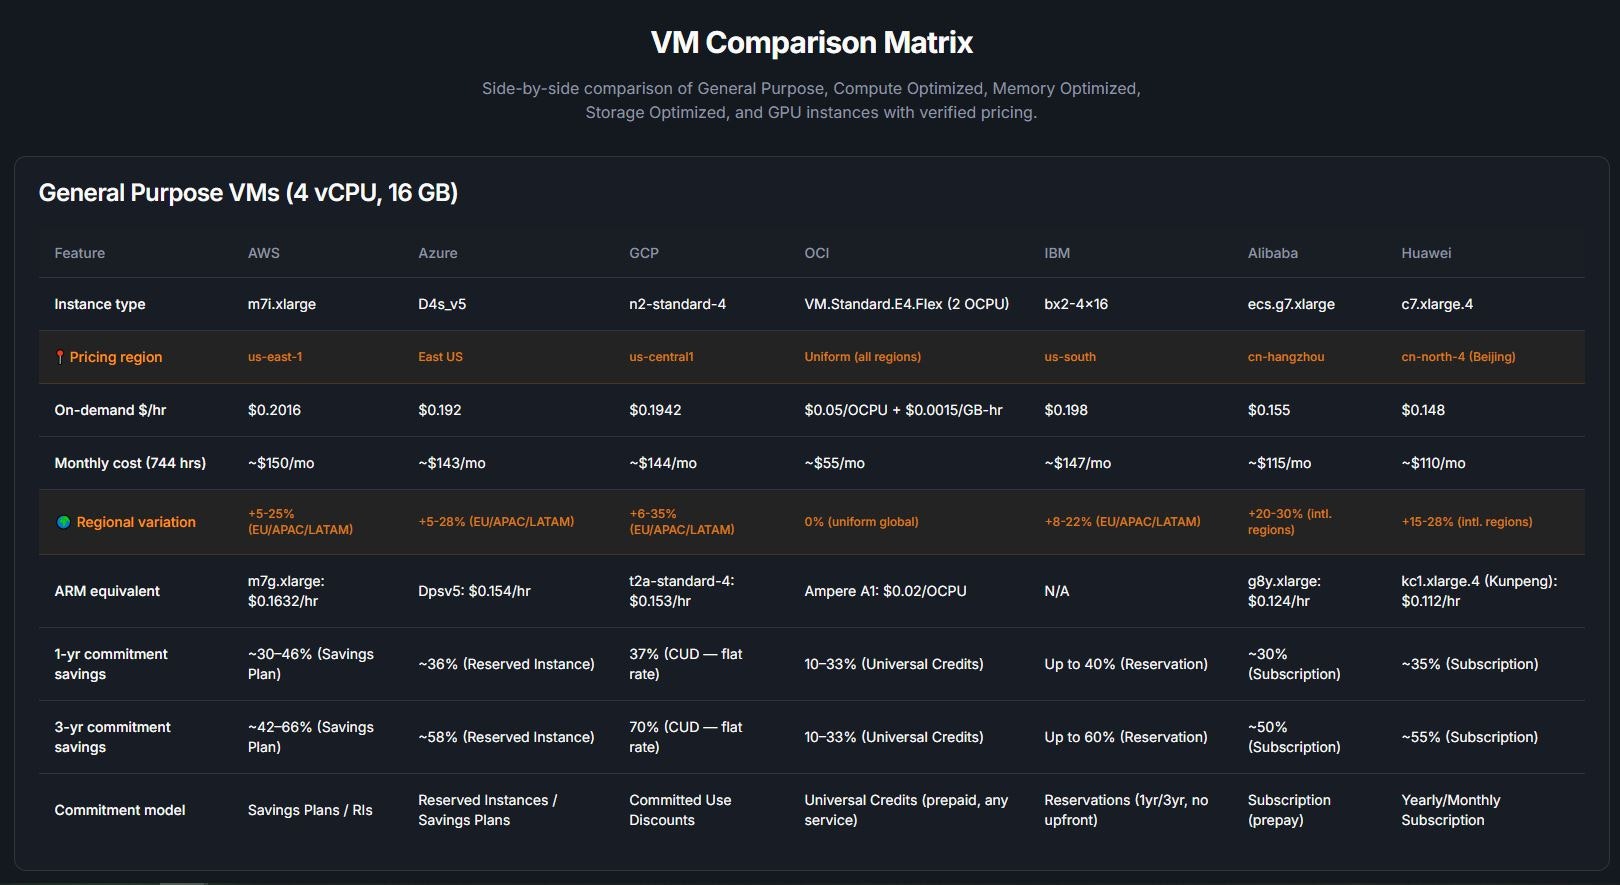Select the '$0.198' IBM price

[1066, 410]
